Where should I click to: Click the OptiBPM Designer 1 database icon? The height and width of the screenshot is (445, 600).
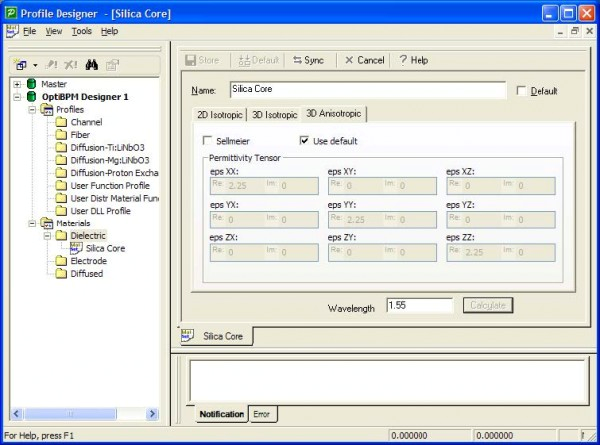(x=32, y=96)
